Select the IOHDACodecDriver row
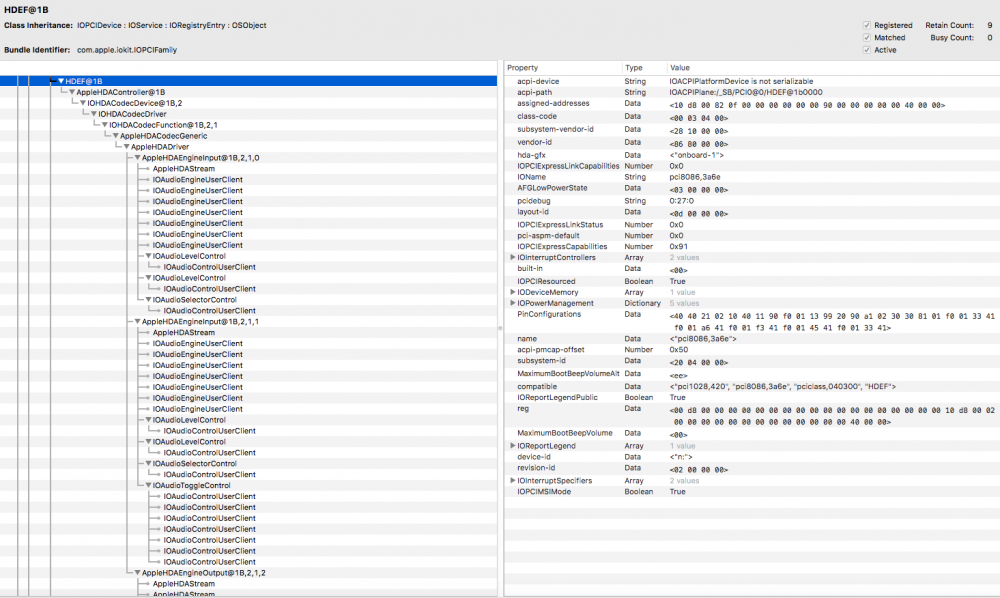The width and height of the screenshot is (1000, 598). [249, 114]
